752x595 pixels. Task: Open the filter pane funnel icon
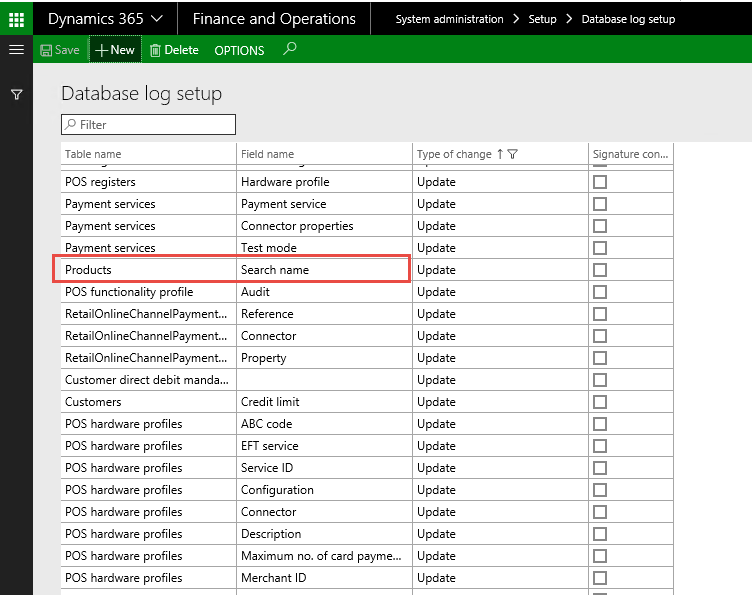(x=16, y=94)
